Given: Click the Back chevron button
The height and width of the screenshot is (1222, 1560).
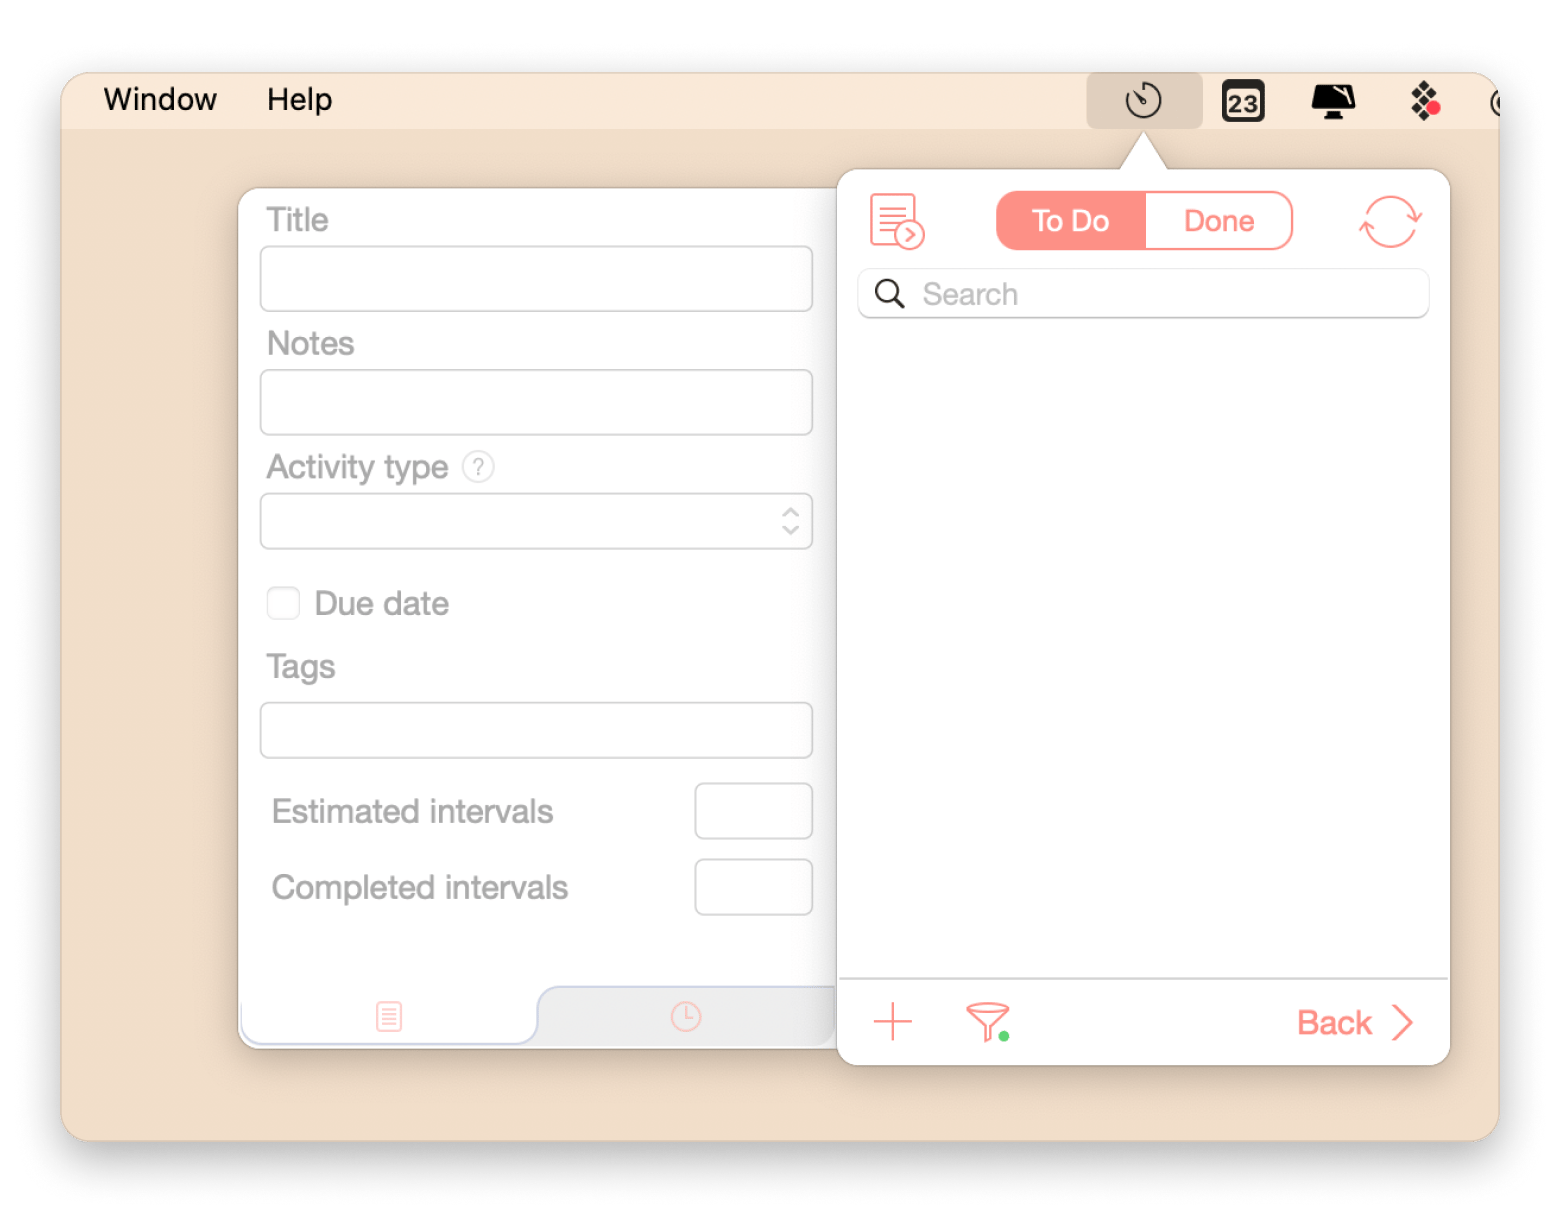Looking at the screenshot, I should [x=1354, y=1022].
